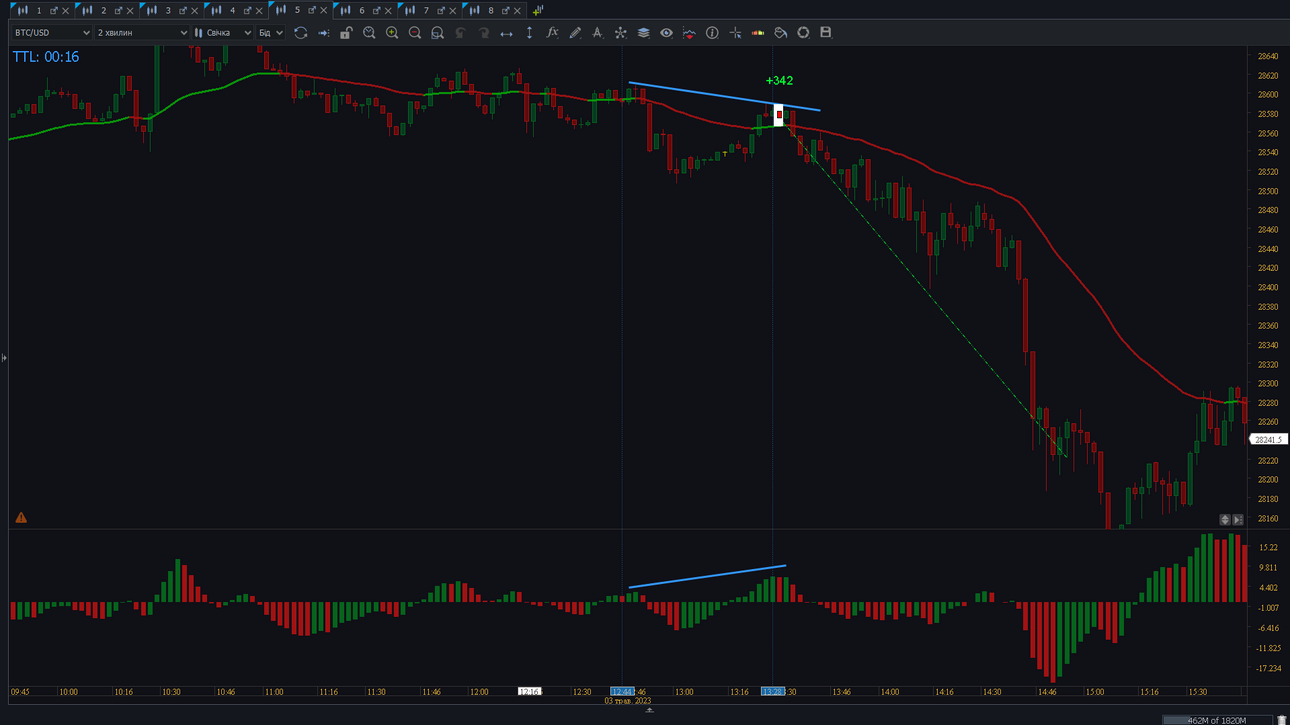Expand the bottom panel handle arrow
1290x725 pixels.
[649, 710]
